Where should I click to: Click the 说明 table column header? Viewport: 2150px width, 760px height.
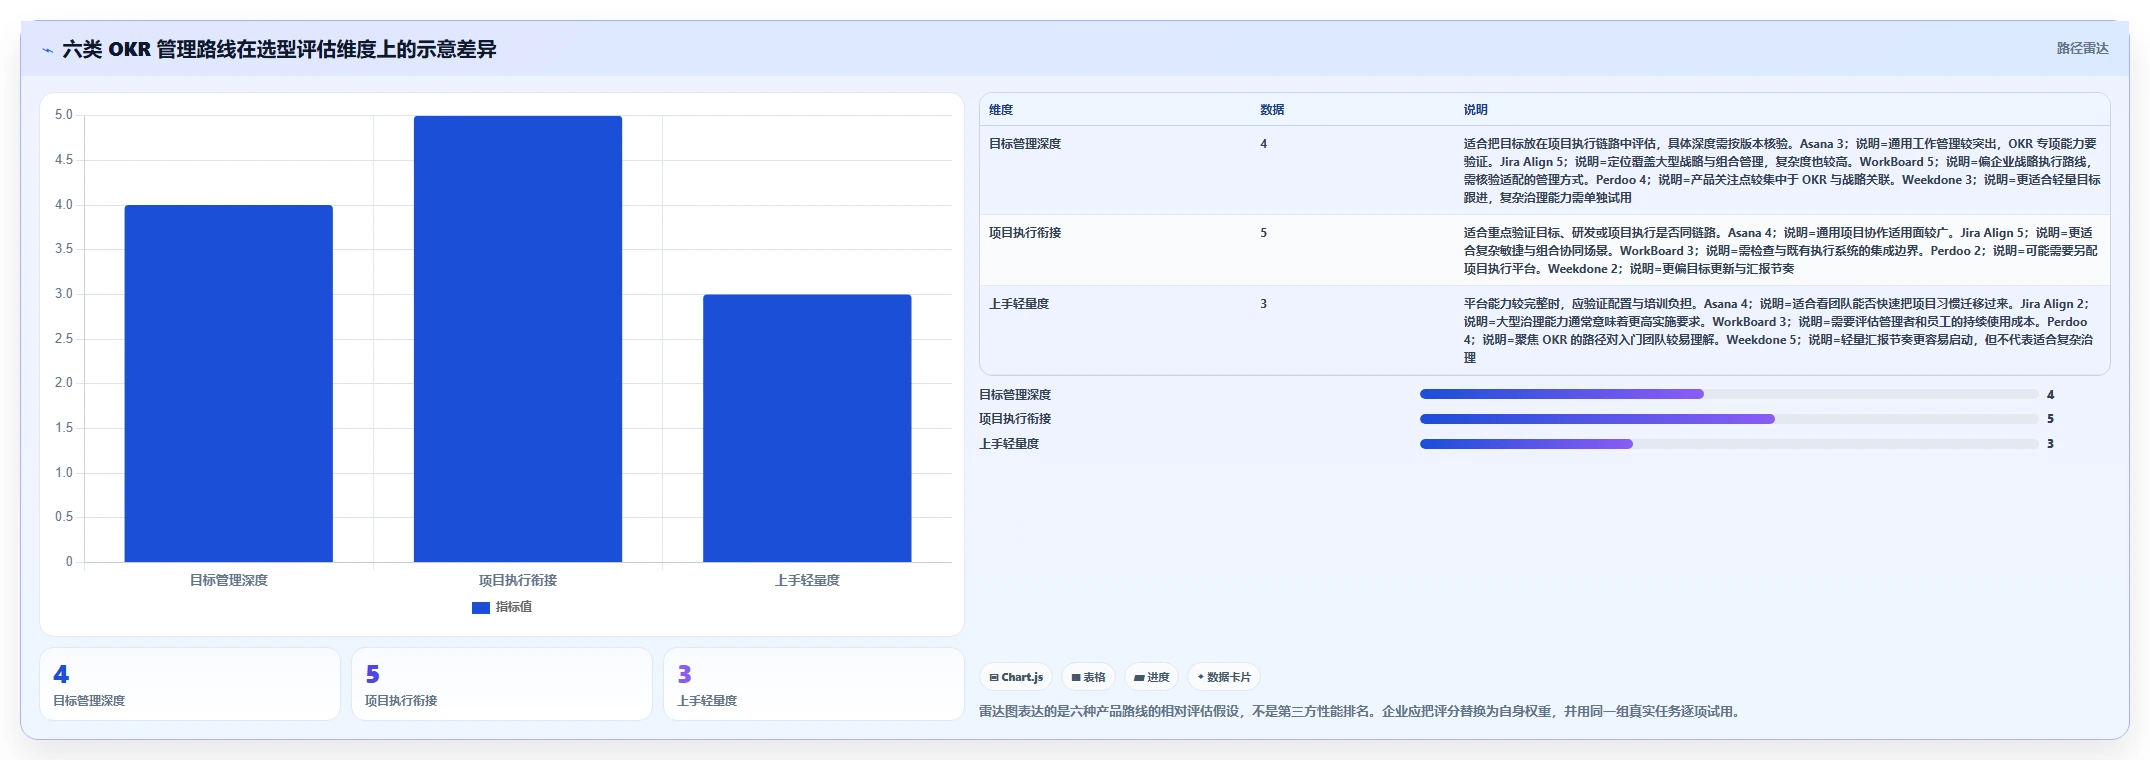1476,110
